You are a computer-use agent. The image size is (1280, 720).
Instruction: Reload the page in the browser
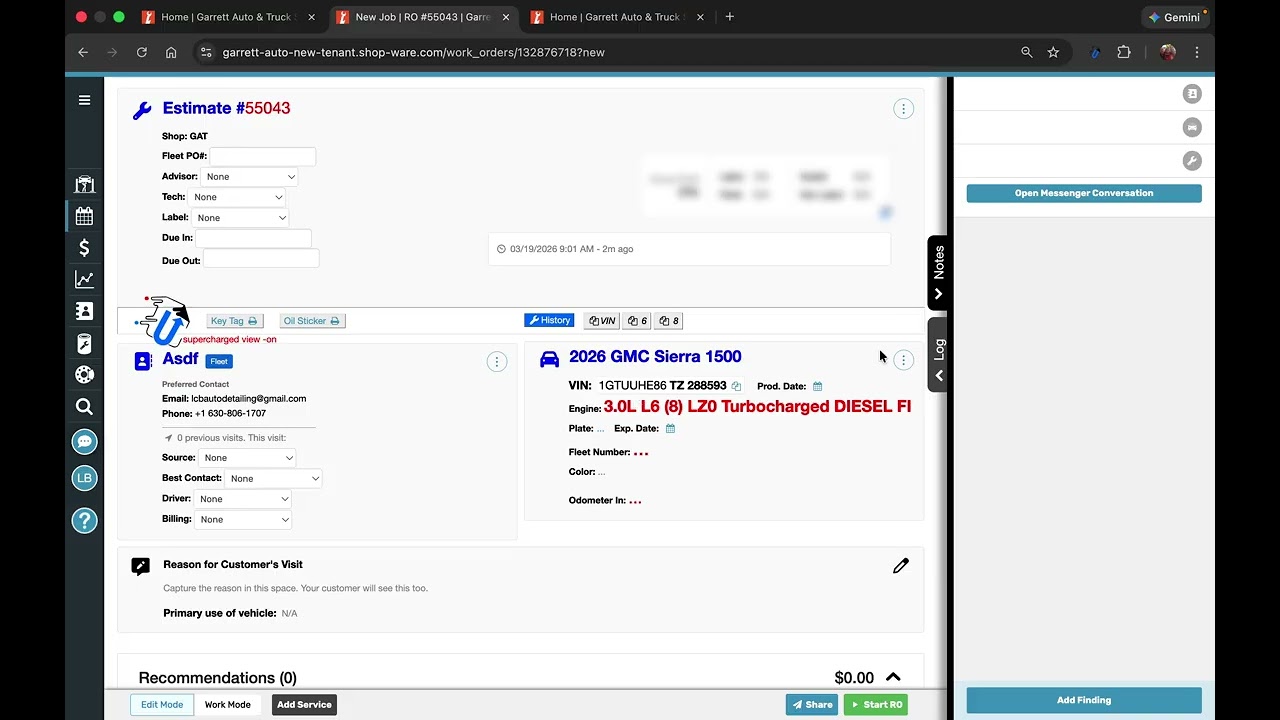point(142,52)
